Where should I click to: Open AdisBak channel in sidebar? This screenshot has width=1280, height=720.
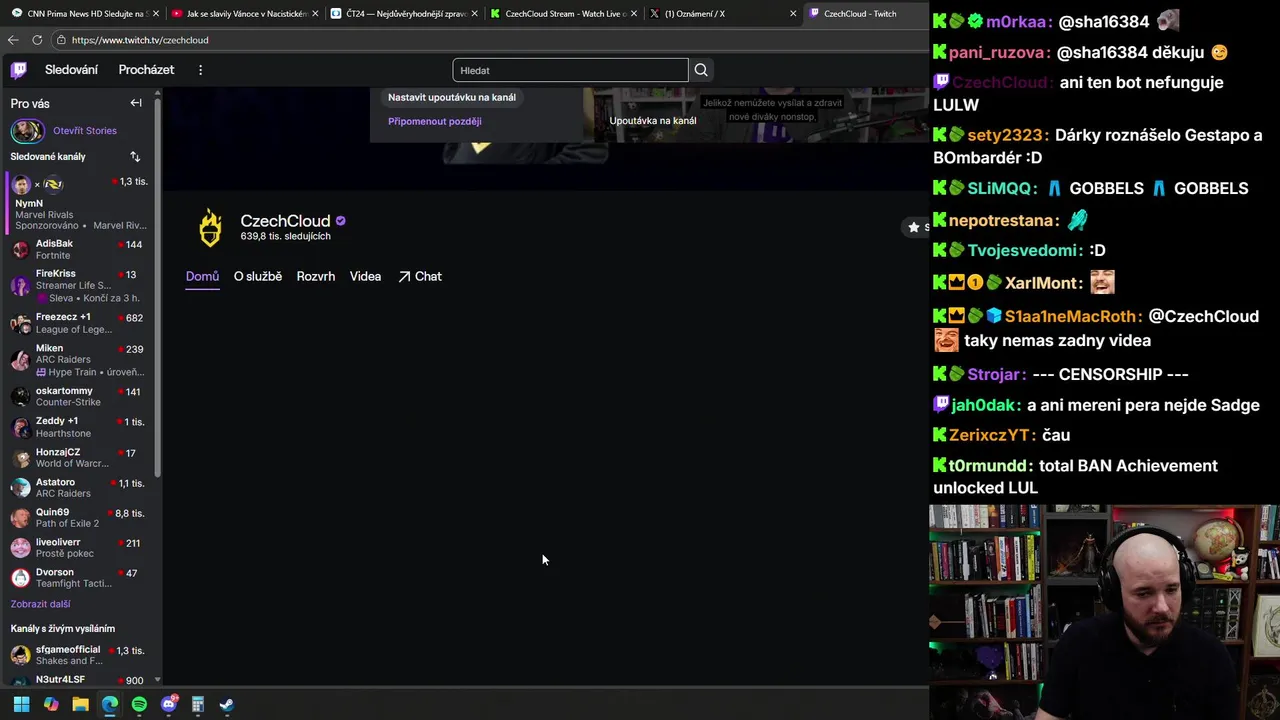tap(80, 249)
